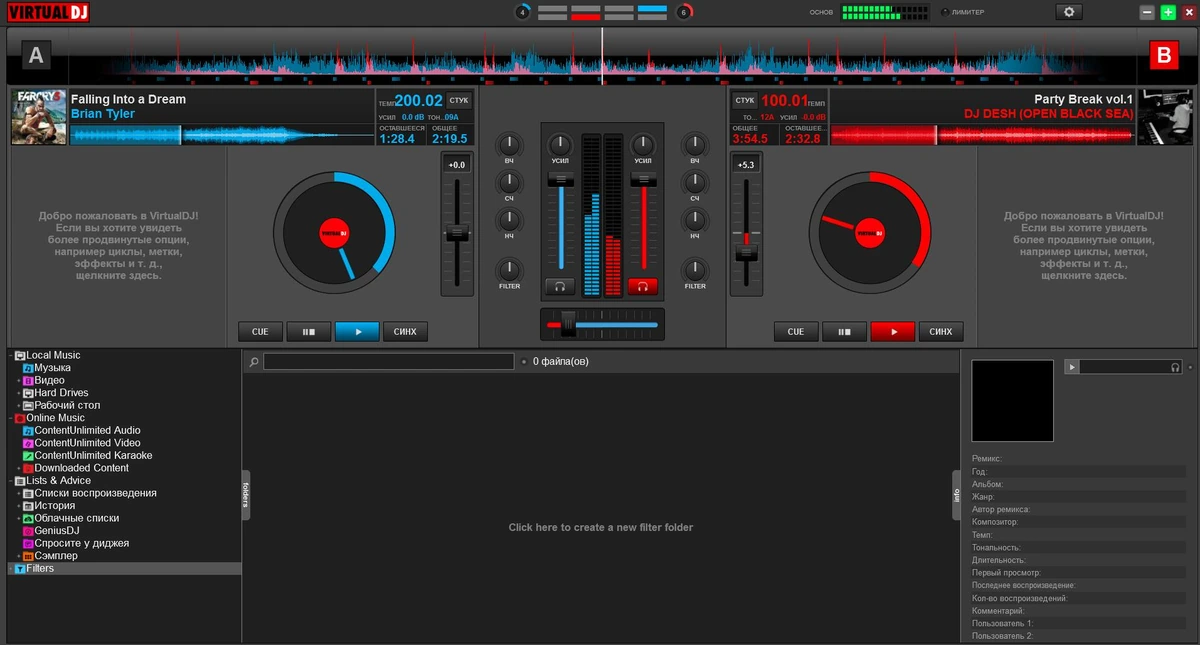Click the ContentUnlimited Video icon
Screen dimensions: 1200x645
(x=28, y=443)
